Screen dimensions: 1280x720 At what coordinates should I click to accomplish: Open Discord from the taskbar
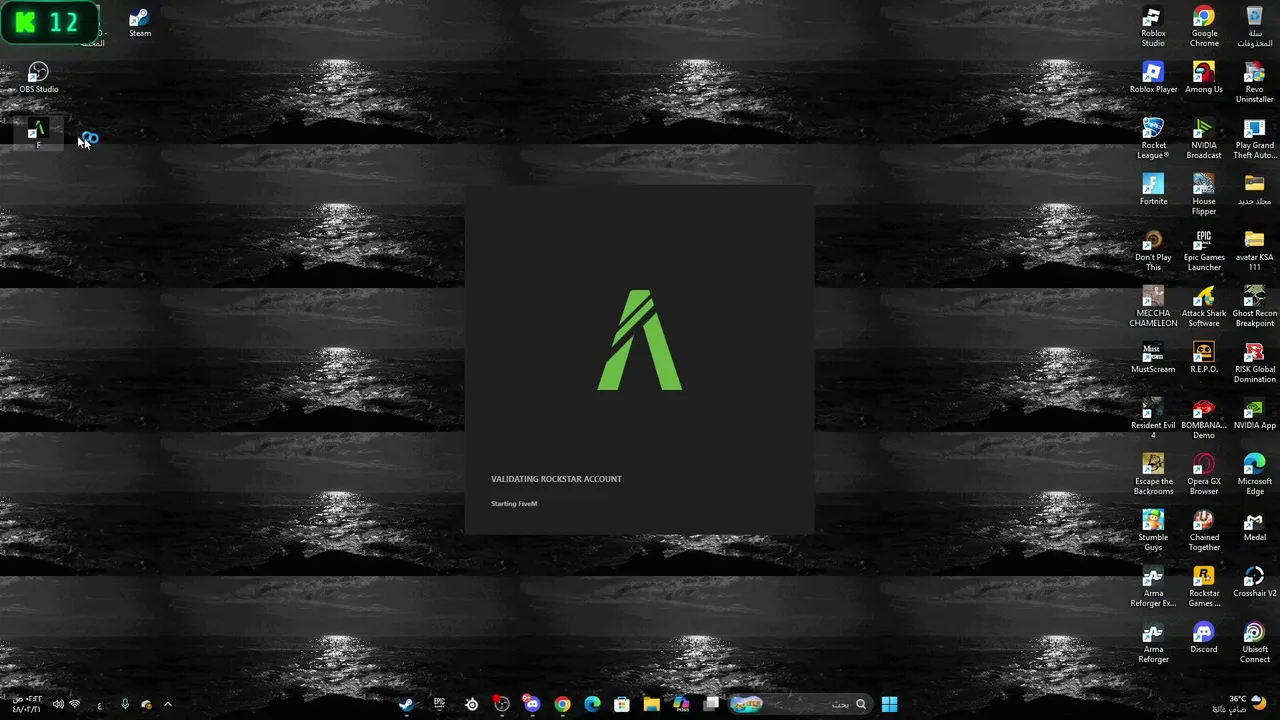[532, 705]
